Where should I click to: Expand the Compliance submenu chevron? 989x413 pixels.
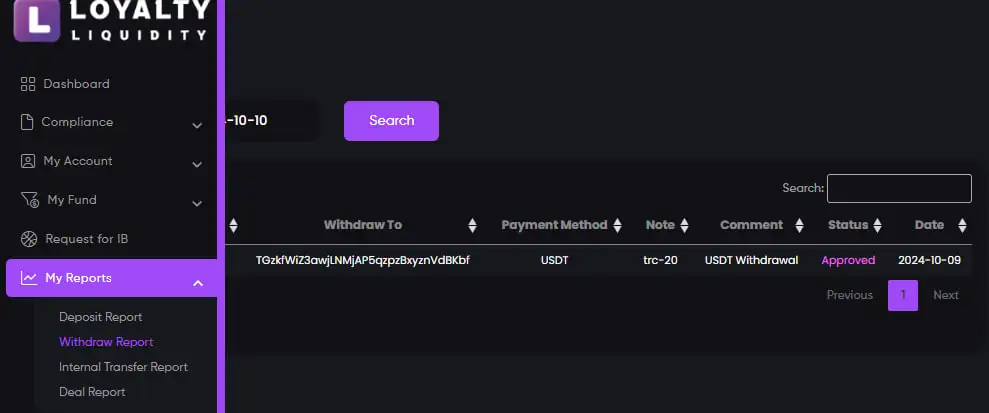197,125
